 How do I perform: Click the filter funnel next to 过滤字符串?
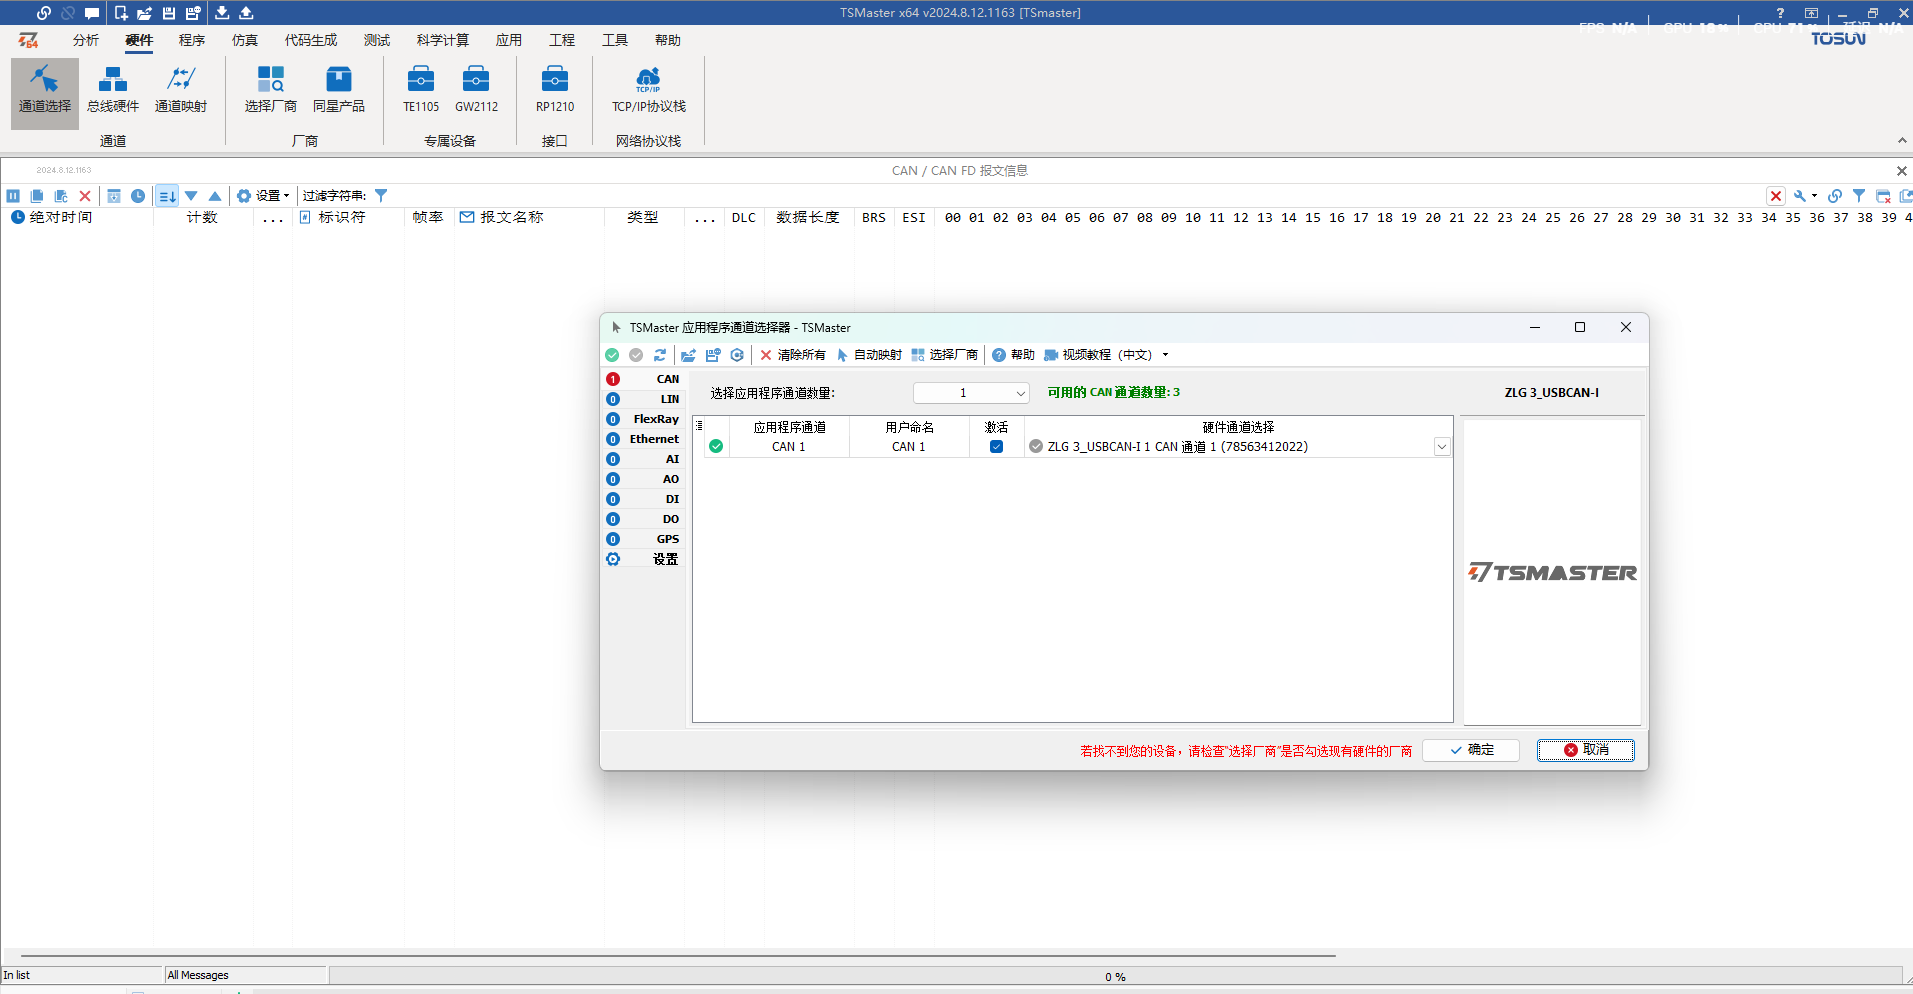(x=381, y=196)
